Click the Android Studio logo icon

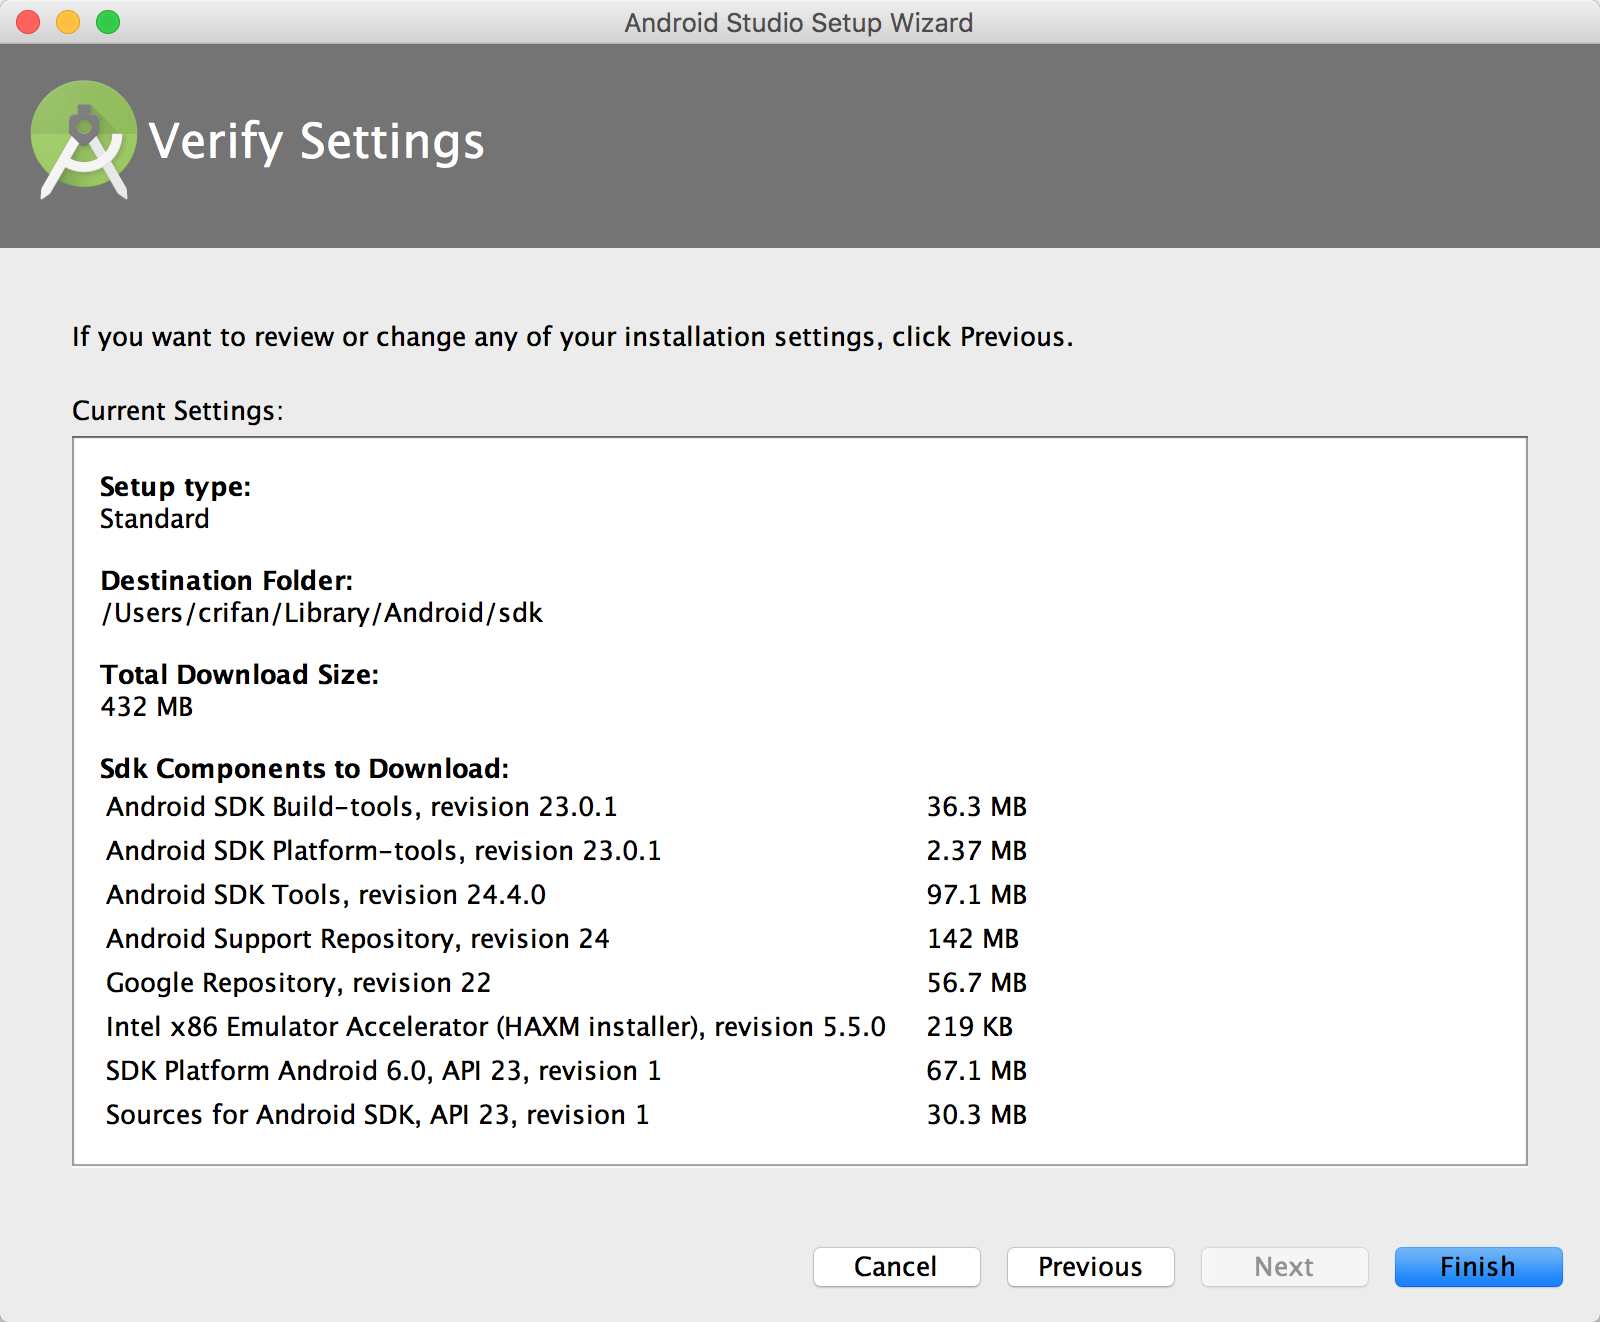pyautogui.click(x=84, y=140)
